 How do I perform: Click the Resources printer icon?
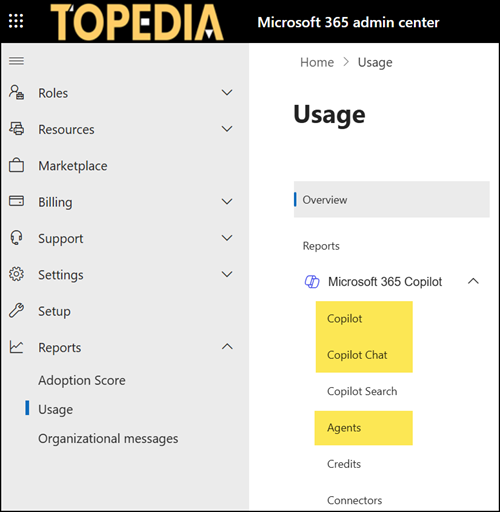(x=16, y=129)
